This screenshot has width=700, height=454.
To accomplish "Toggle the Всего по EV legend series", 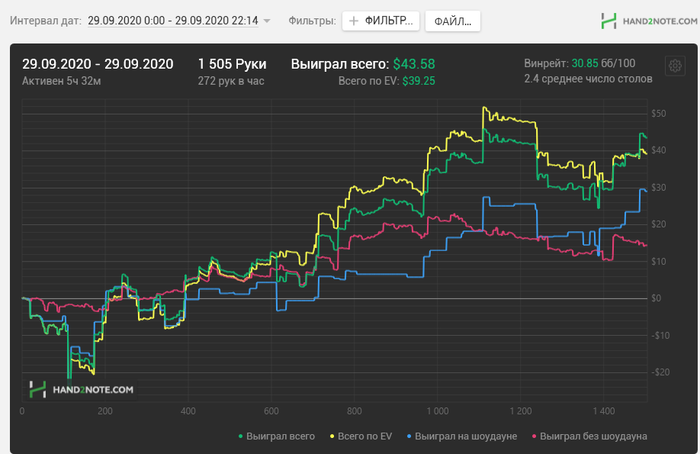I will coord(361,436).
